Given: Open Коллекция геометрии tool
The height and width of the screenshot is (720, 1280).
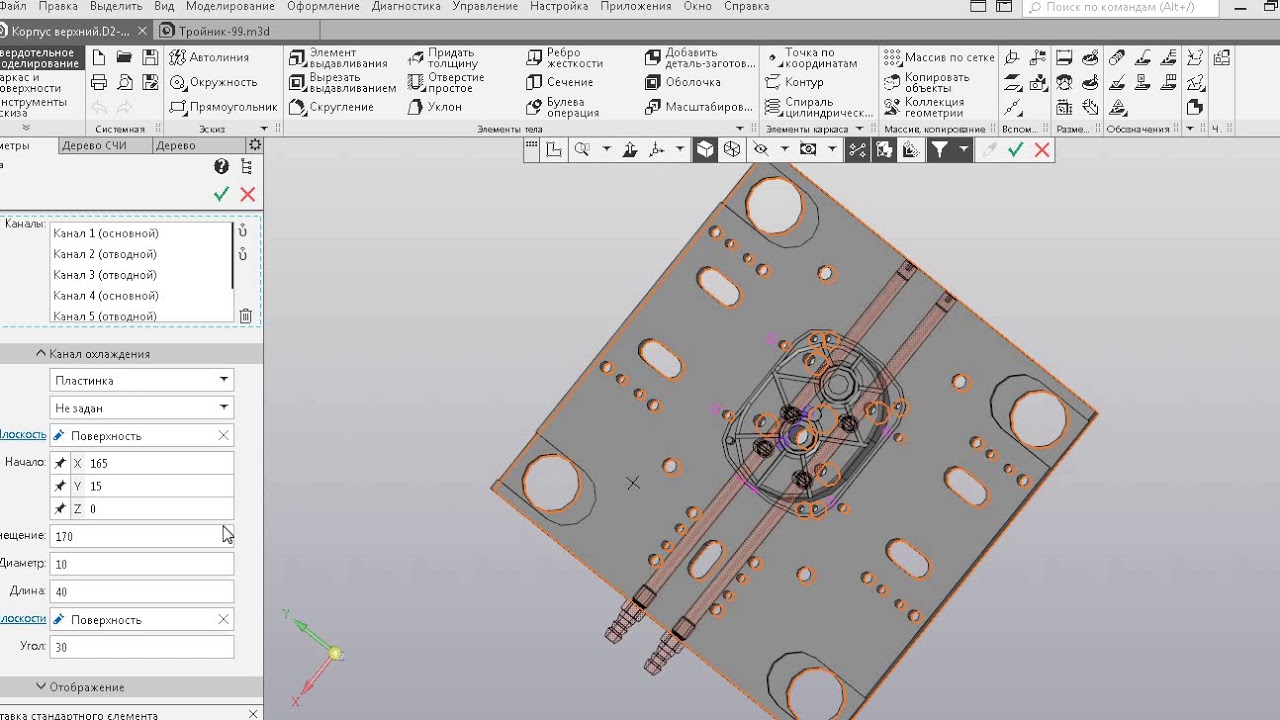Looking at the screenshot, I should [925, 107].
